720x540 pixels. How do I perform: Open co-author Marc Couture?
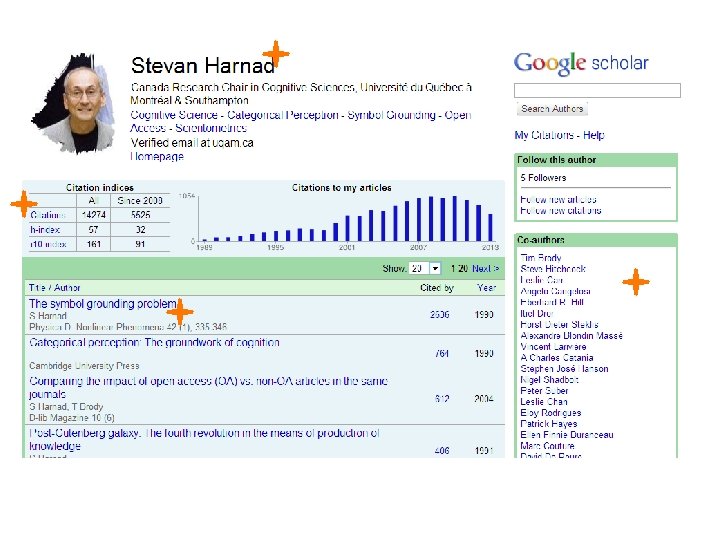pos(547,446)
